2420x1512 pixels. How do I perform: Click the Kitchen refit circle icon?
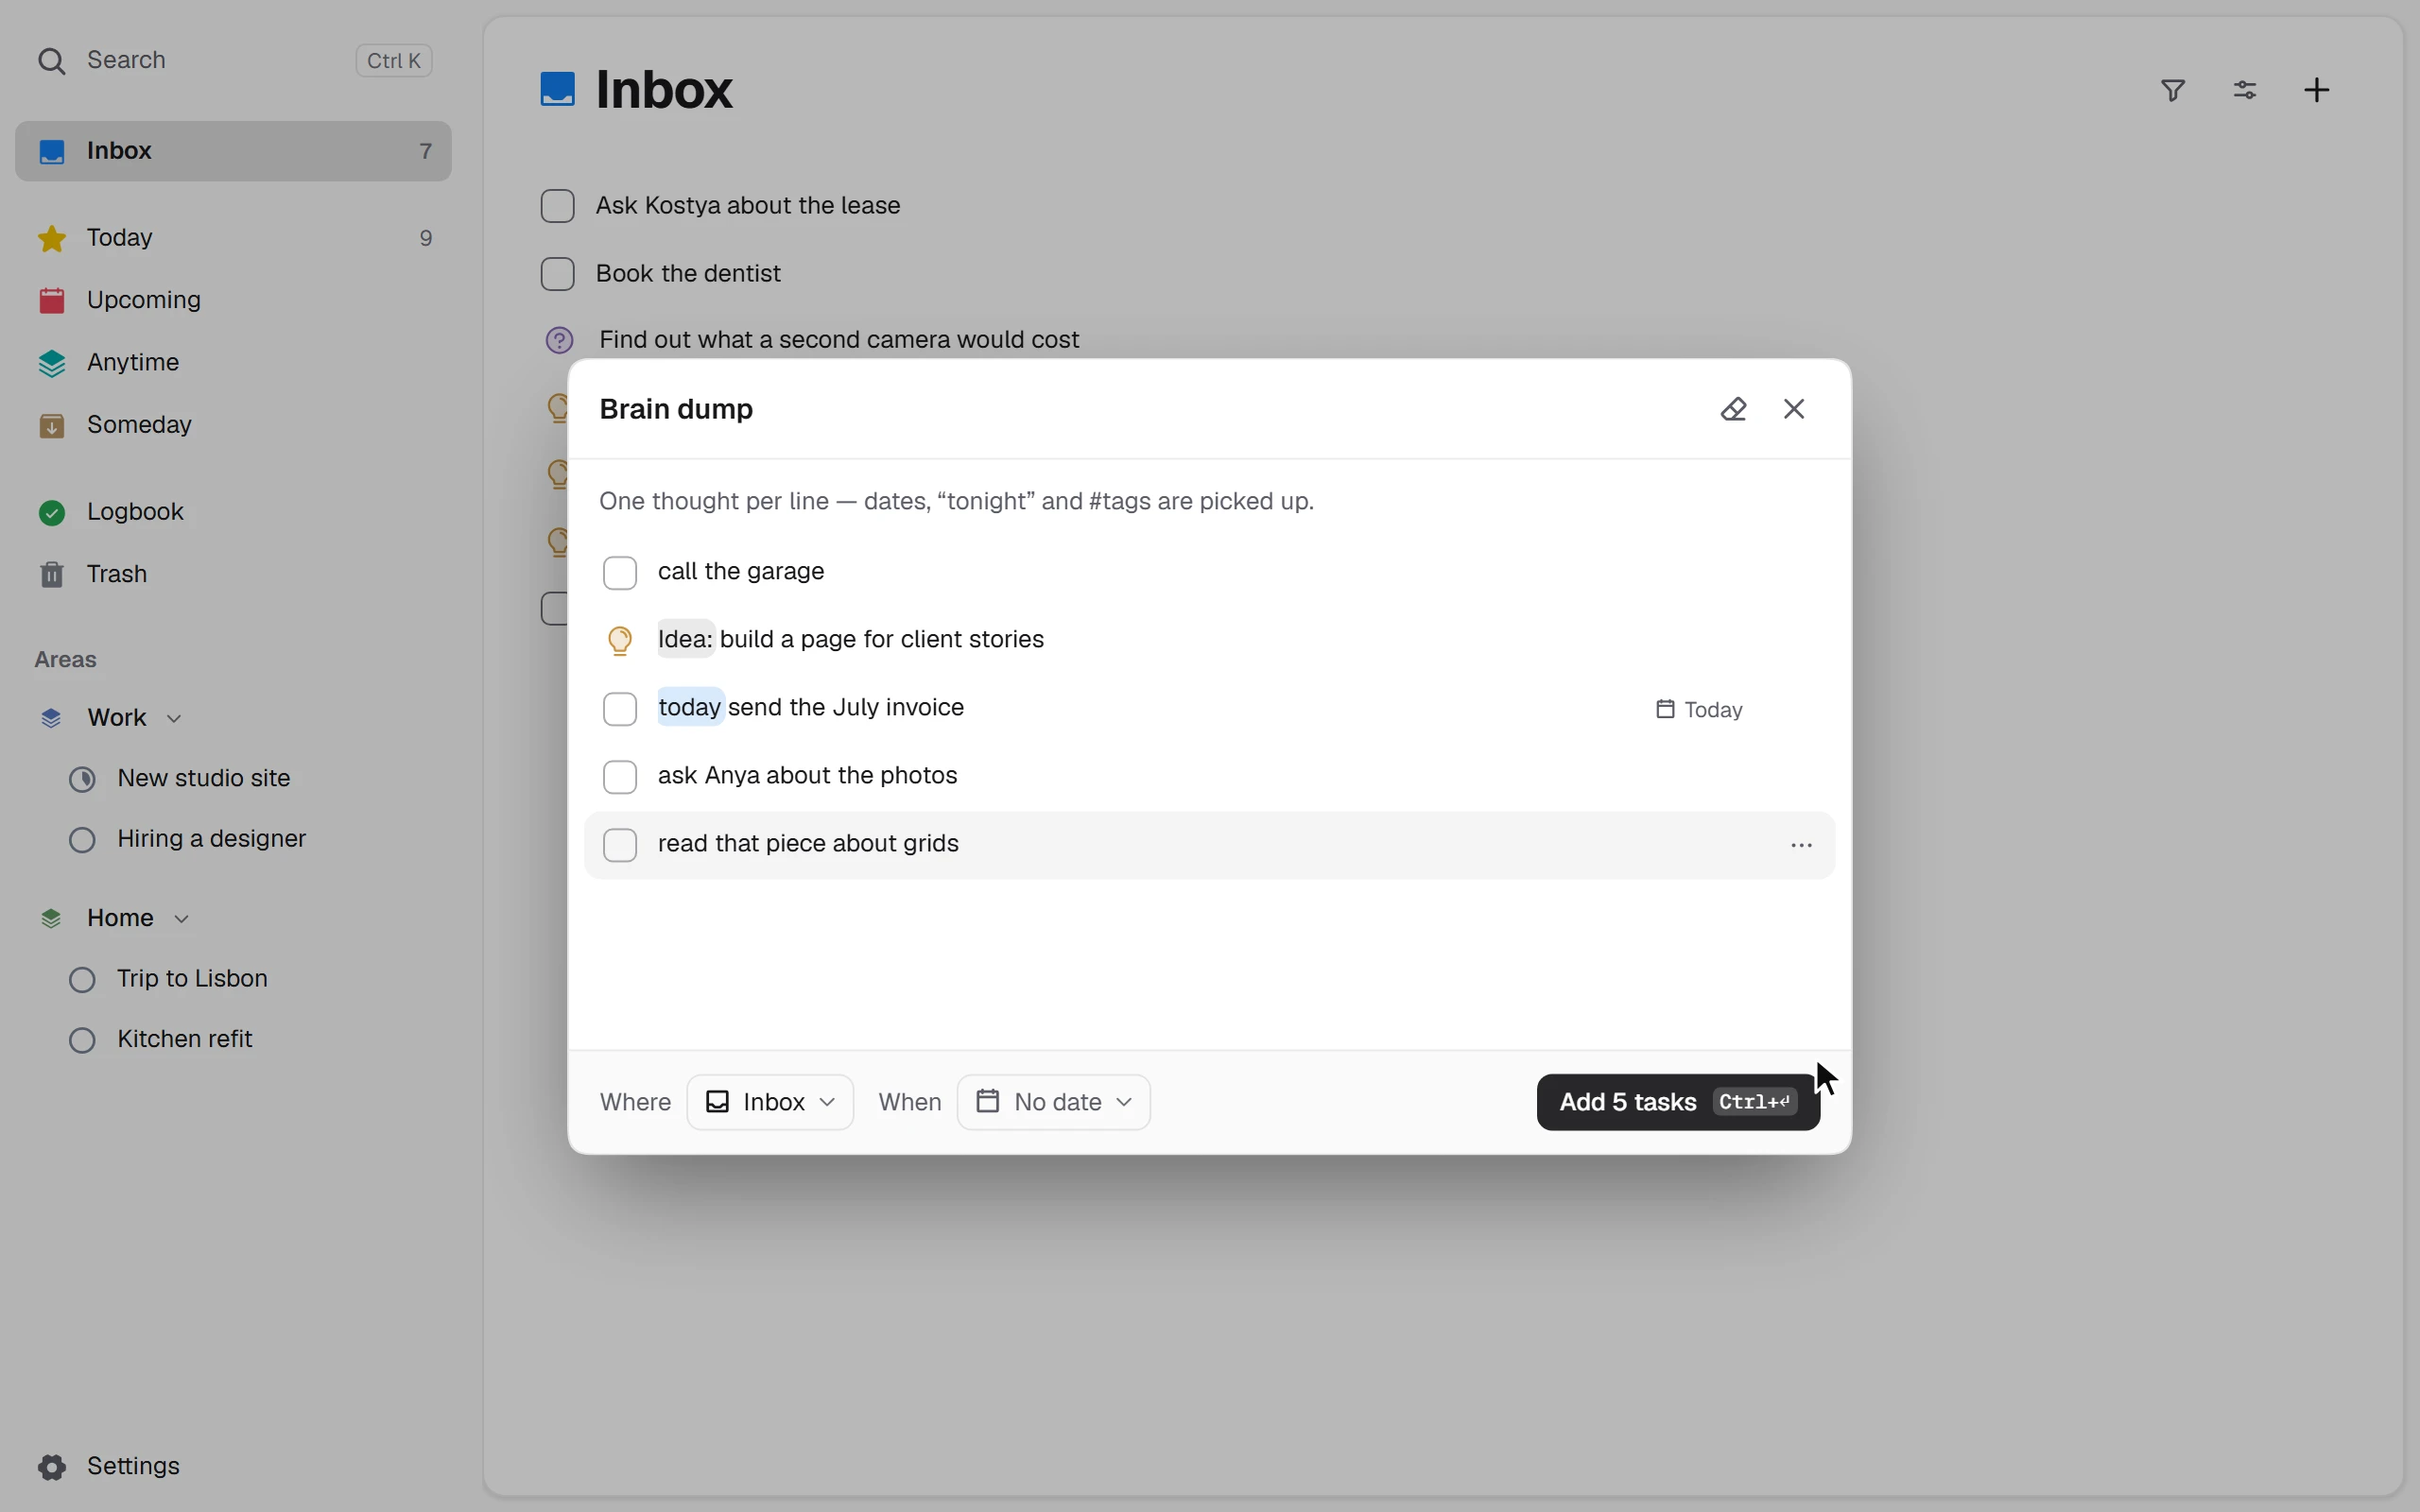[x=82, y=1040]
